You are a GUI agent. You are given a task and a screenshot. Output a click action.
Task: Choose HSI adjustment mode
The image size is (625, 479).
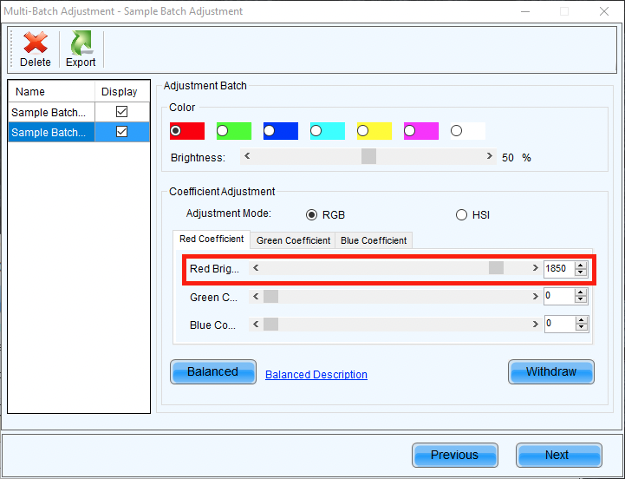pos(461,214)
